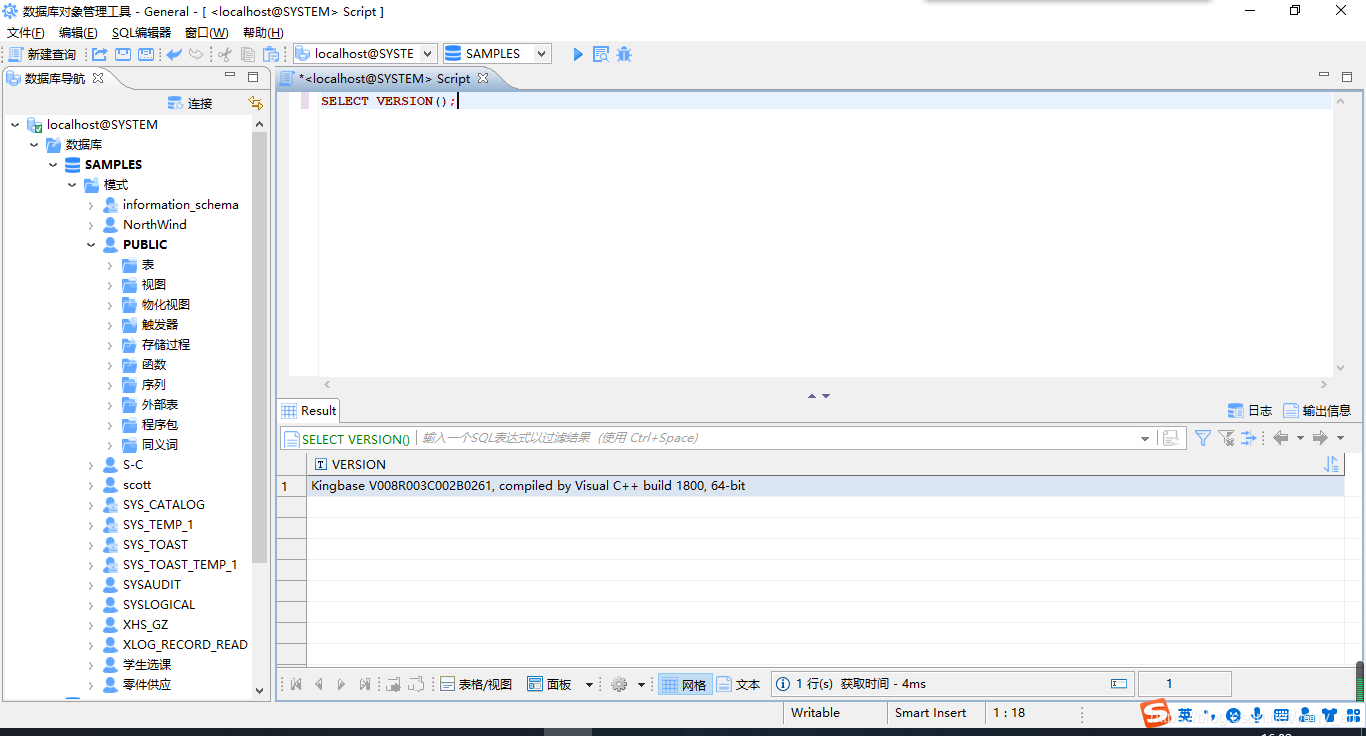This screenshot has height=736, width=1366.
Task: Click the save-as disk icon
Action: click(x=146, y=54)
